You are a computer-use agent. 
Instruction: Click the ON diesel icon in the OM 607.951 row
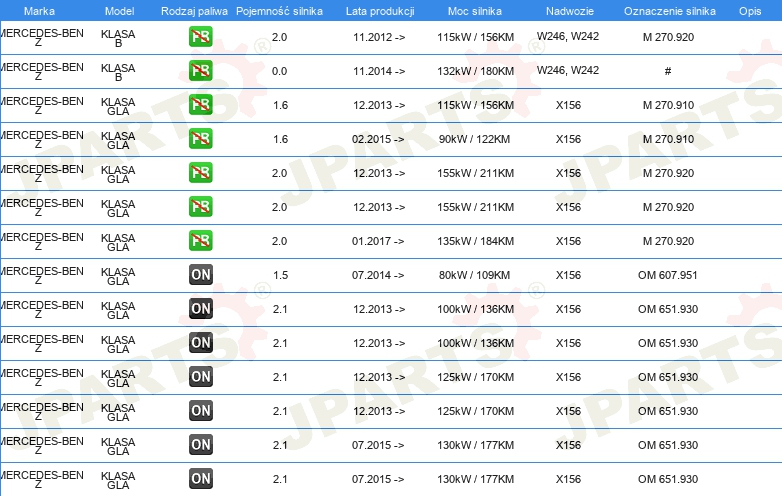coord(200,275)
